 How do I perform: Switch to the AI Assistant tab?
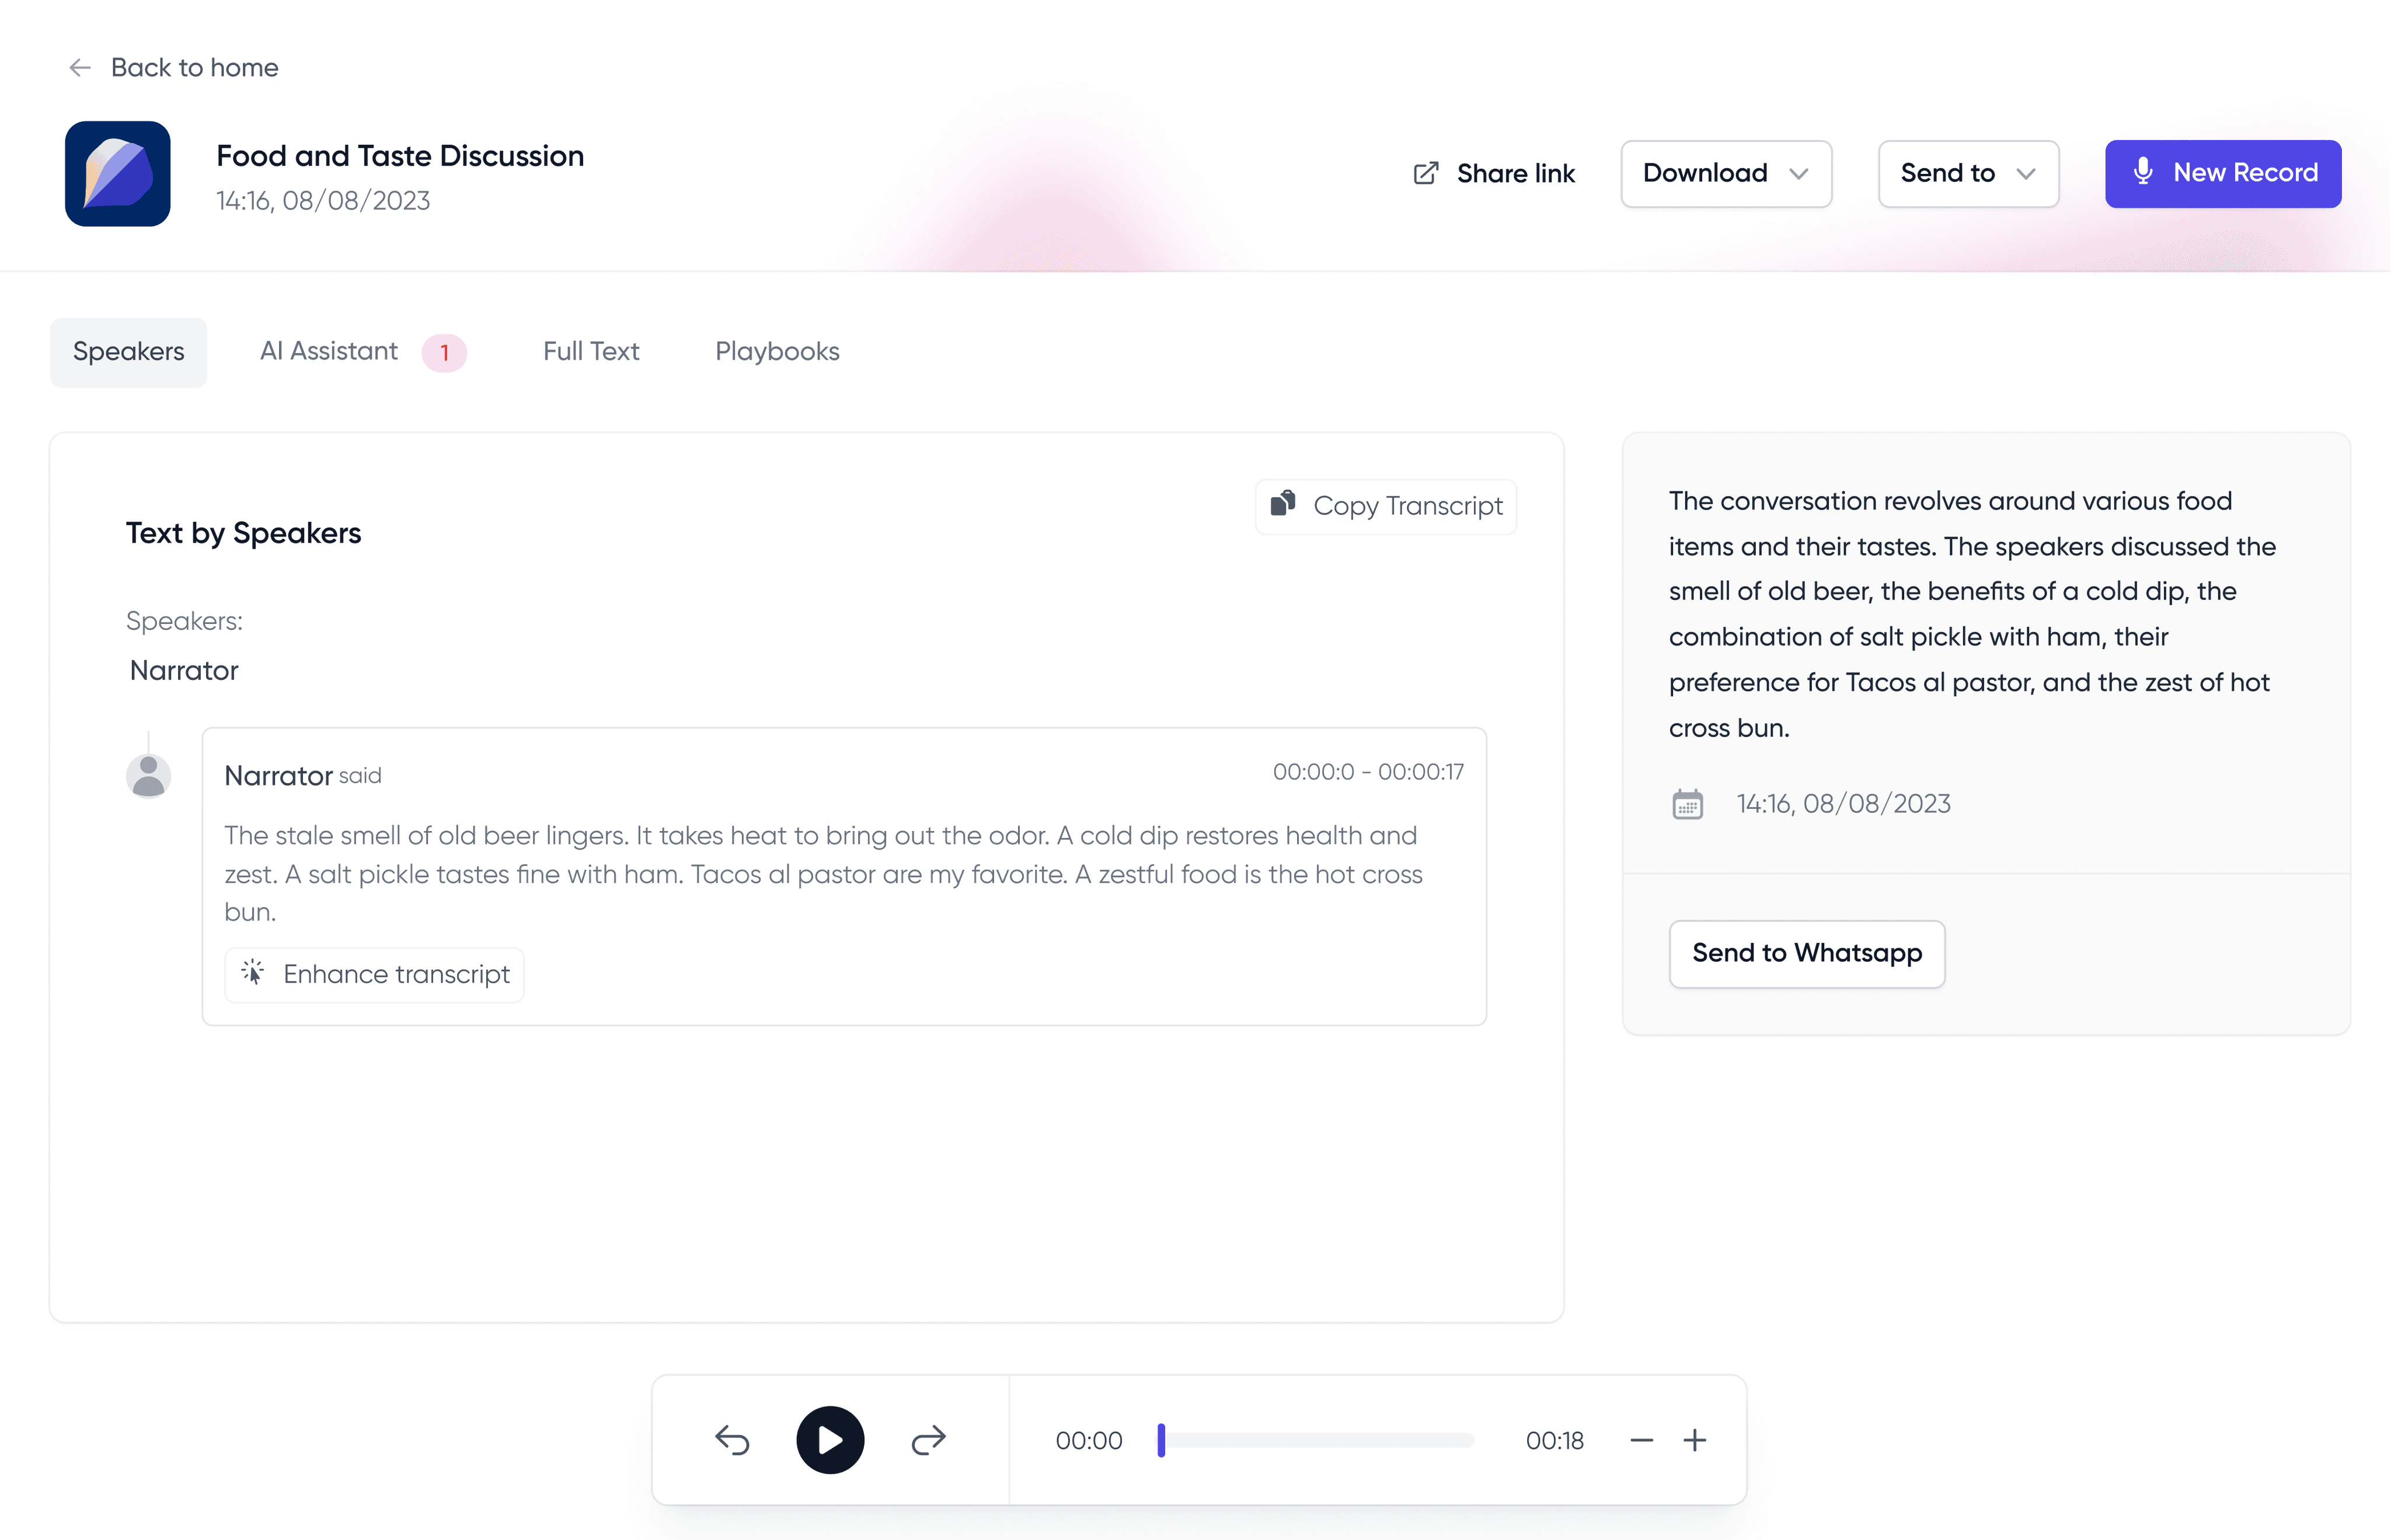point(328,351)
